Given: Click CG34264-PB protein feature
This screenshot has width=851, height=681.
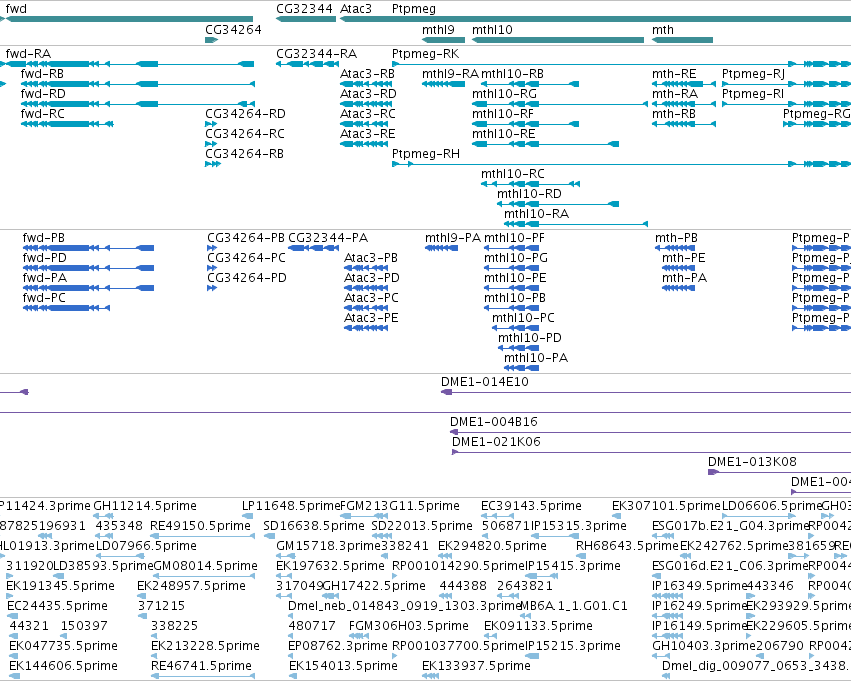Looking at the screenshot, I should [212, 248].
